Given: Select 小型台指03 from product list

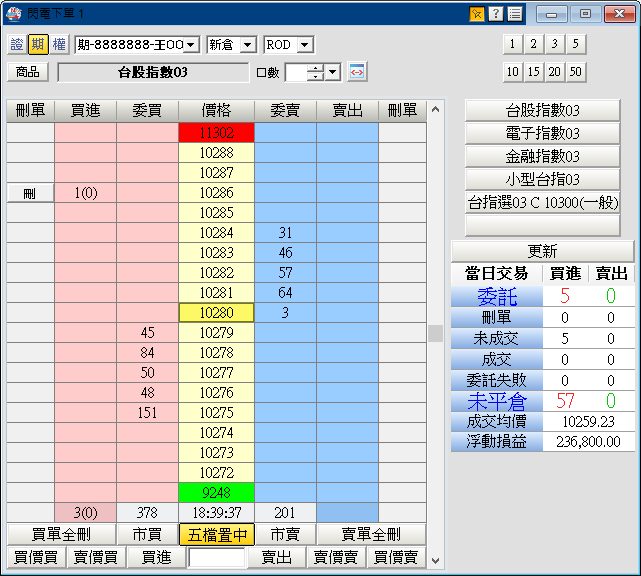Looking at the screenshot, I should tap(543, 179).
